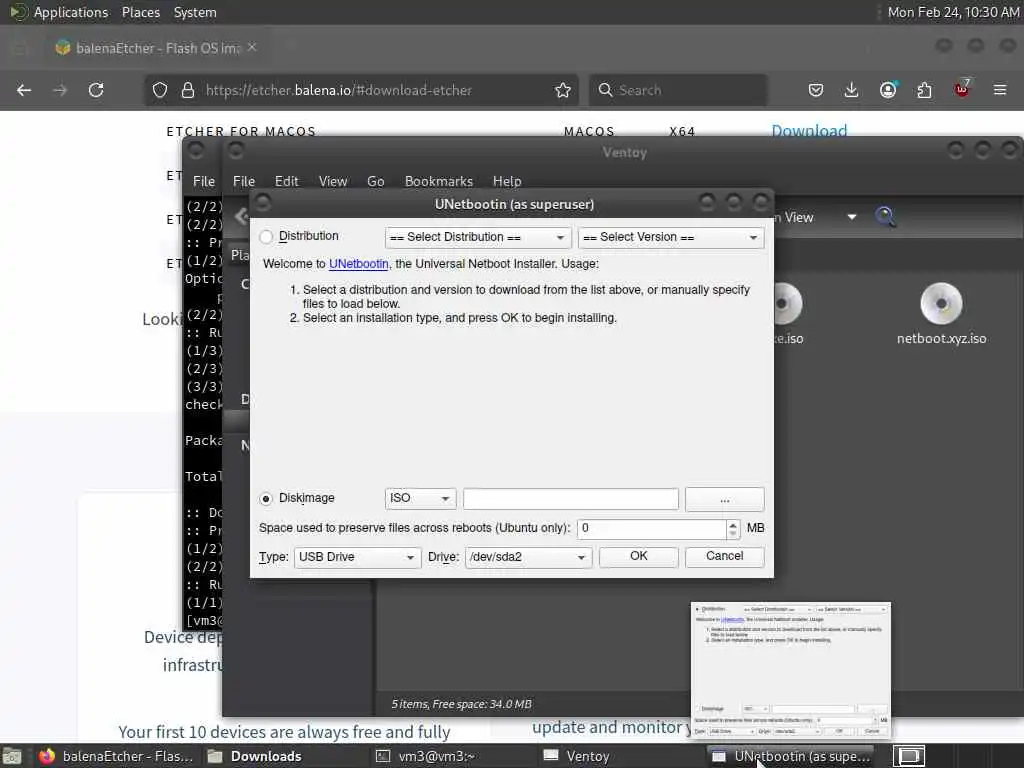Click the Firefox Search box
This screenshot has height=768, width=1024.
(678, 90)
